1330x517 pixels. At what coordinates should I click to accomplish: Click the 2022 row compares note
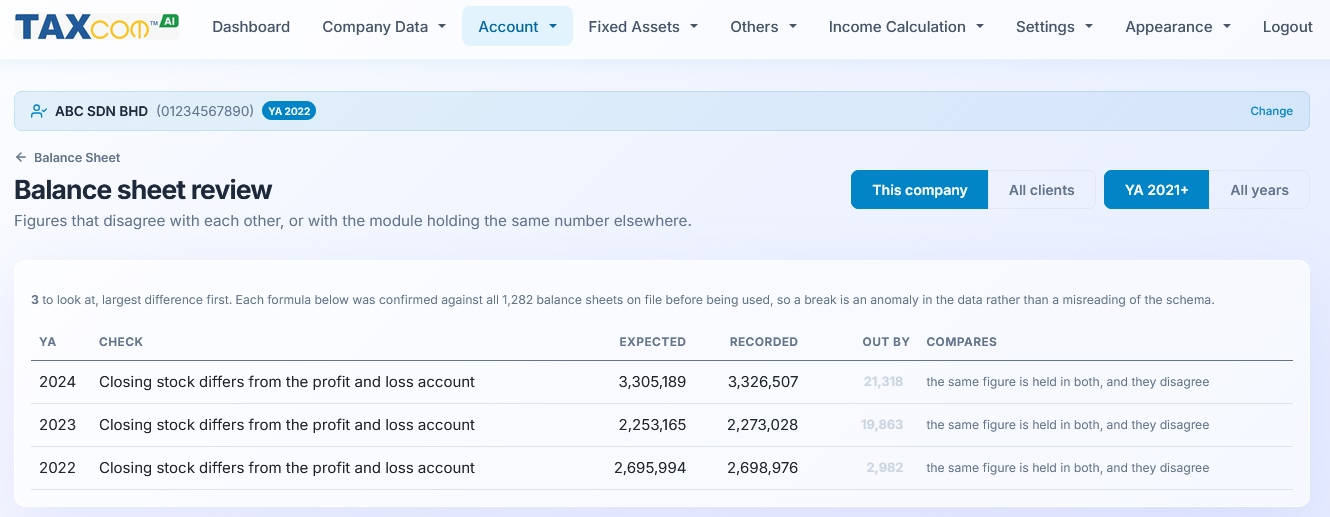(x=1068, y=468)
